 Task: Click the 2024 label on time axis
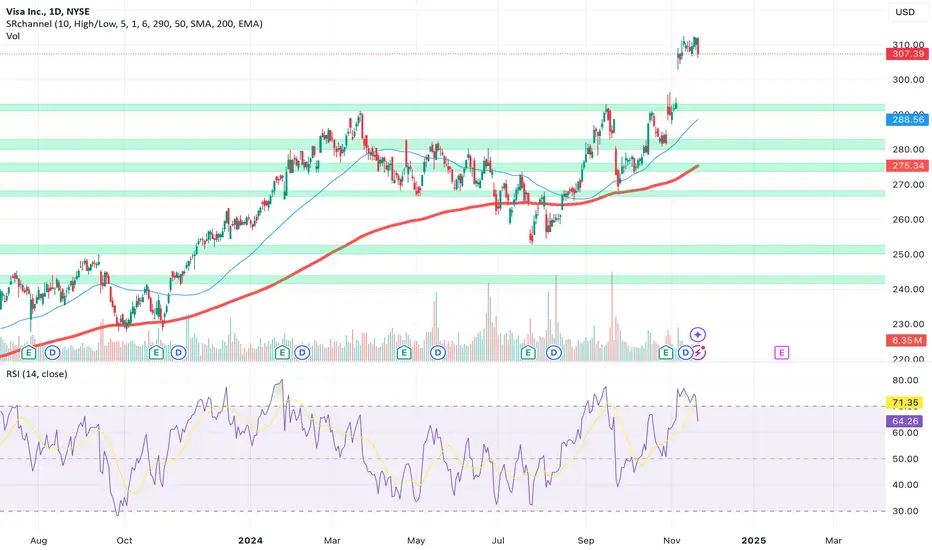[x=250, y=540]
